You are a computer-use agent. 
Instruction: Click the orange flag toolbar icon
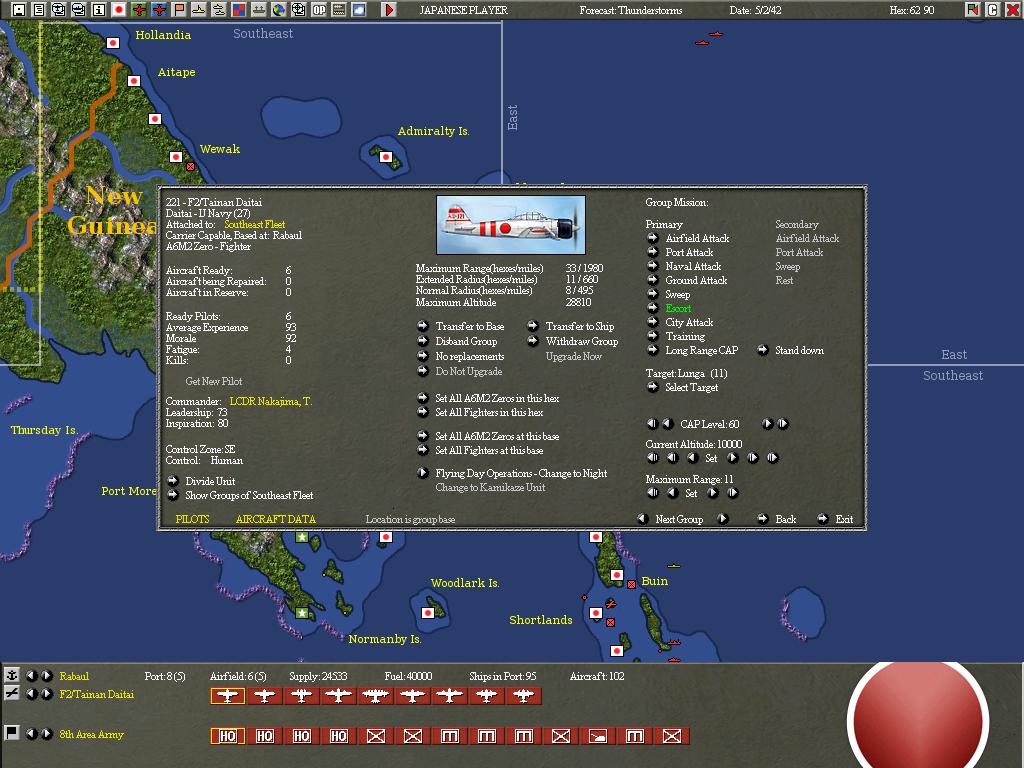(178, 10)
